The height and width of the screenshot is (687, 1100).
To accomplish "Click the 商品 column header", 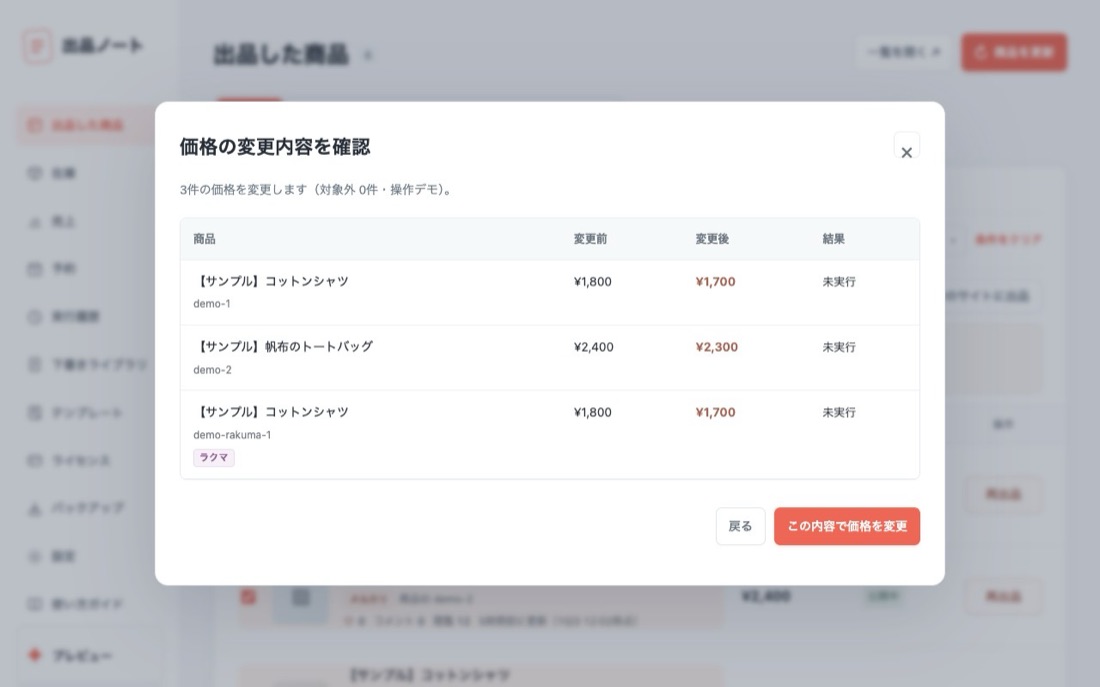I will point(204,239).
